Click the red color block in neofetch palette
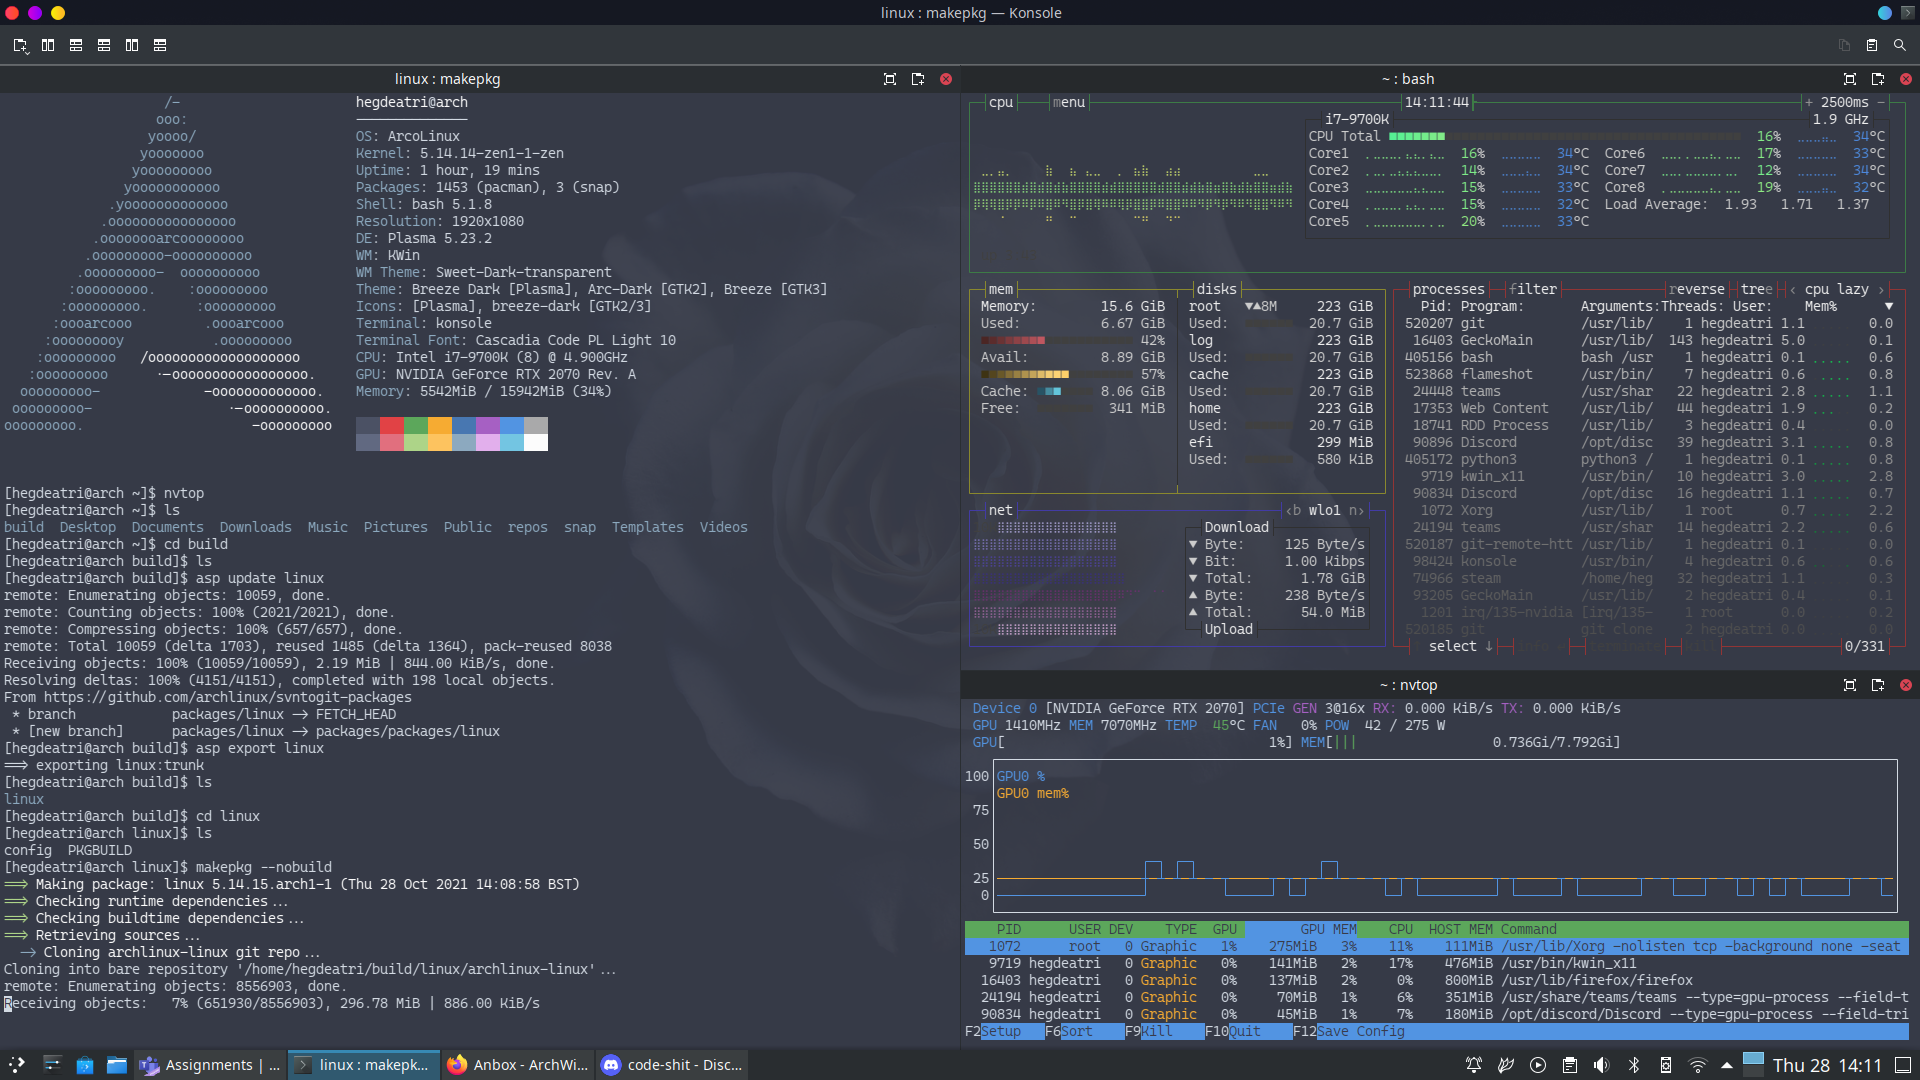The width and height of the screenshot is (1920, 1080). pyautogui.click(x=391, y=426)
